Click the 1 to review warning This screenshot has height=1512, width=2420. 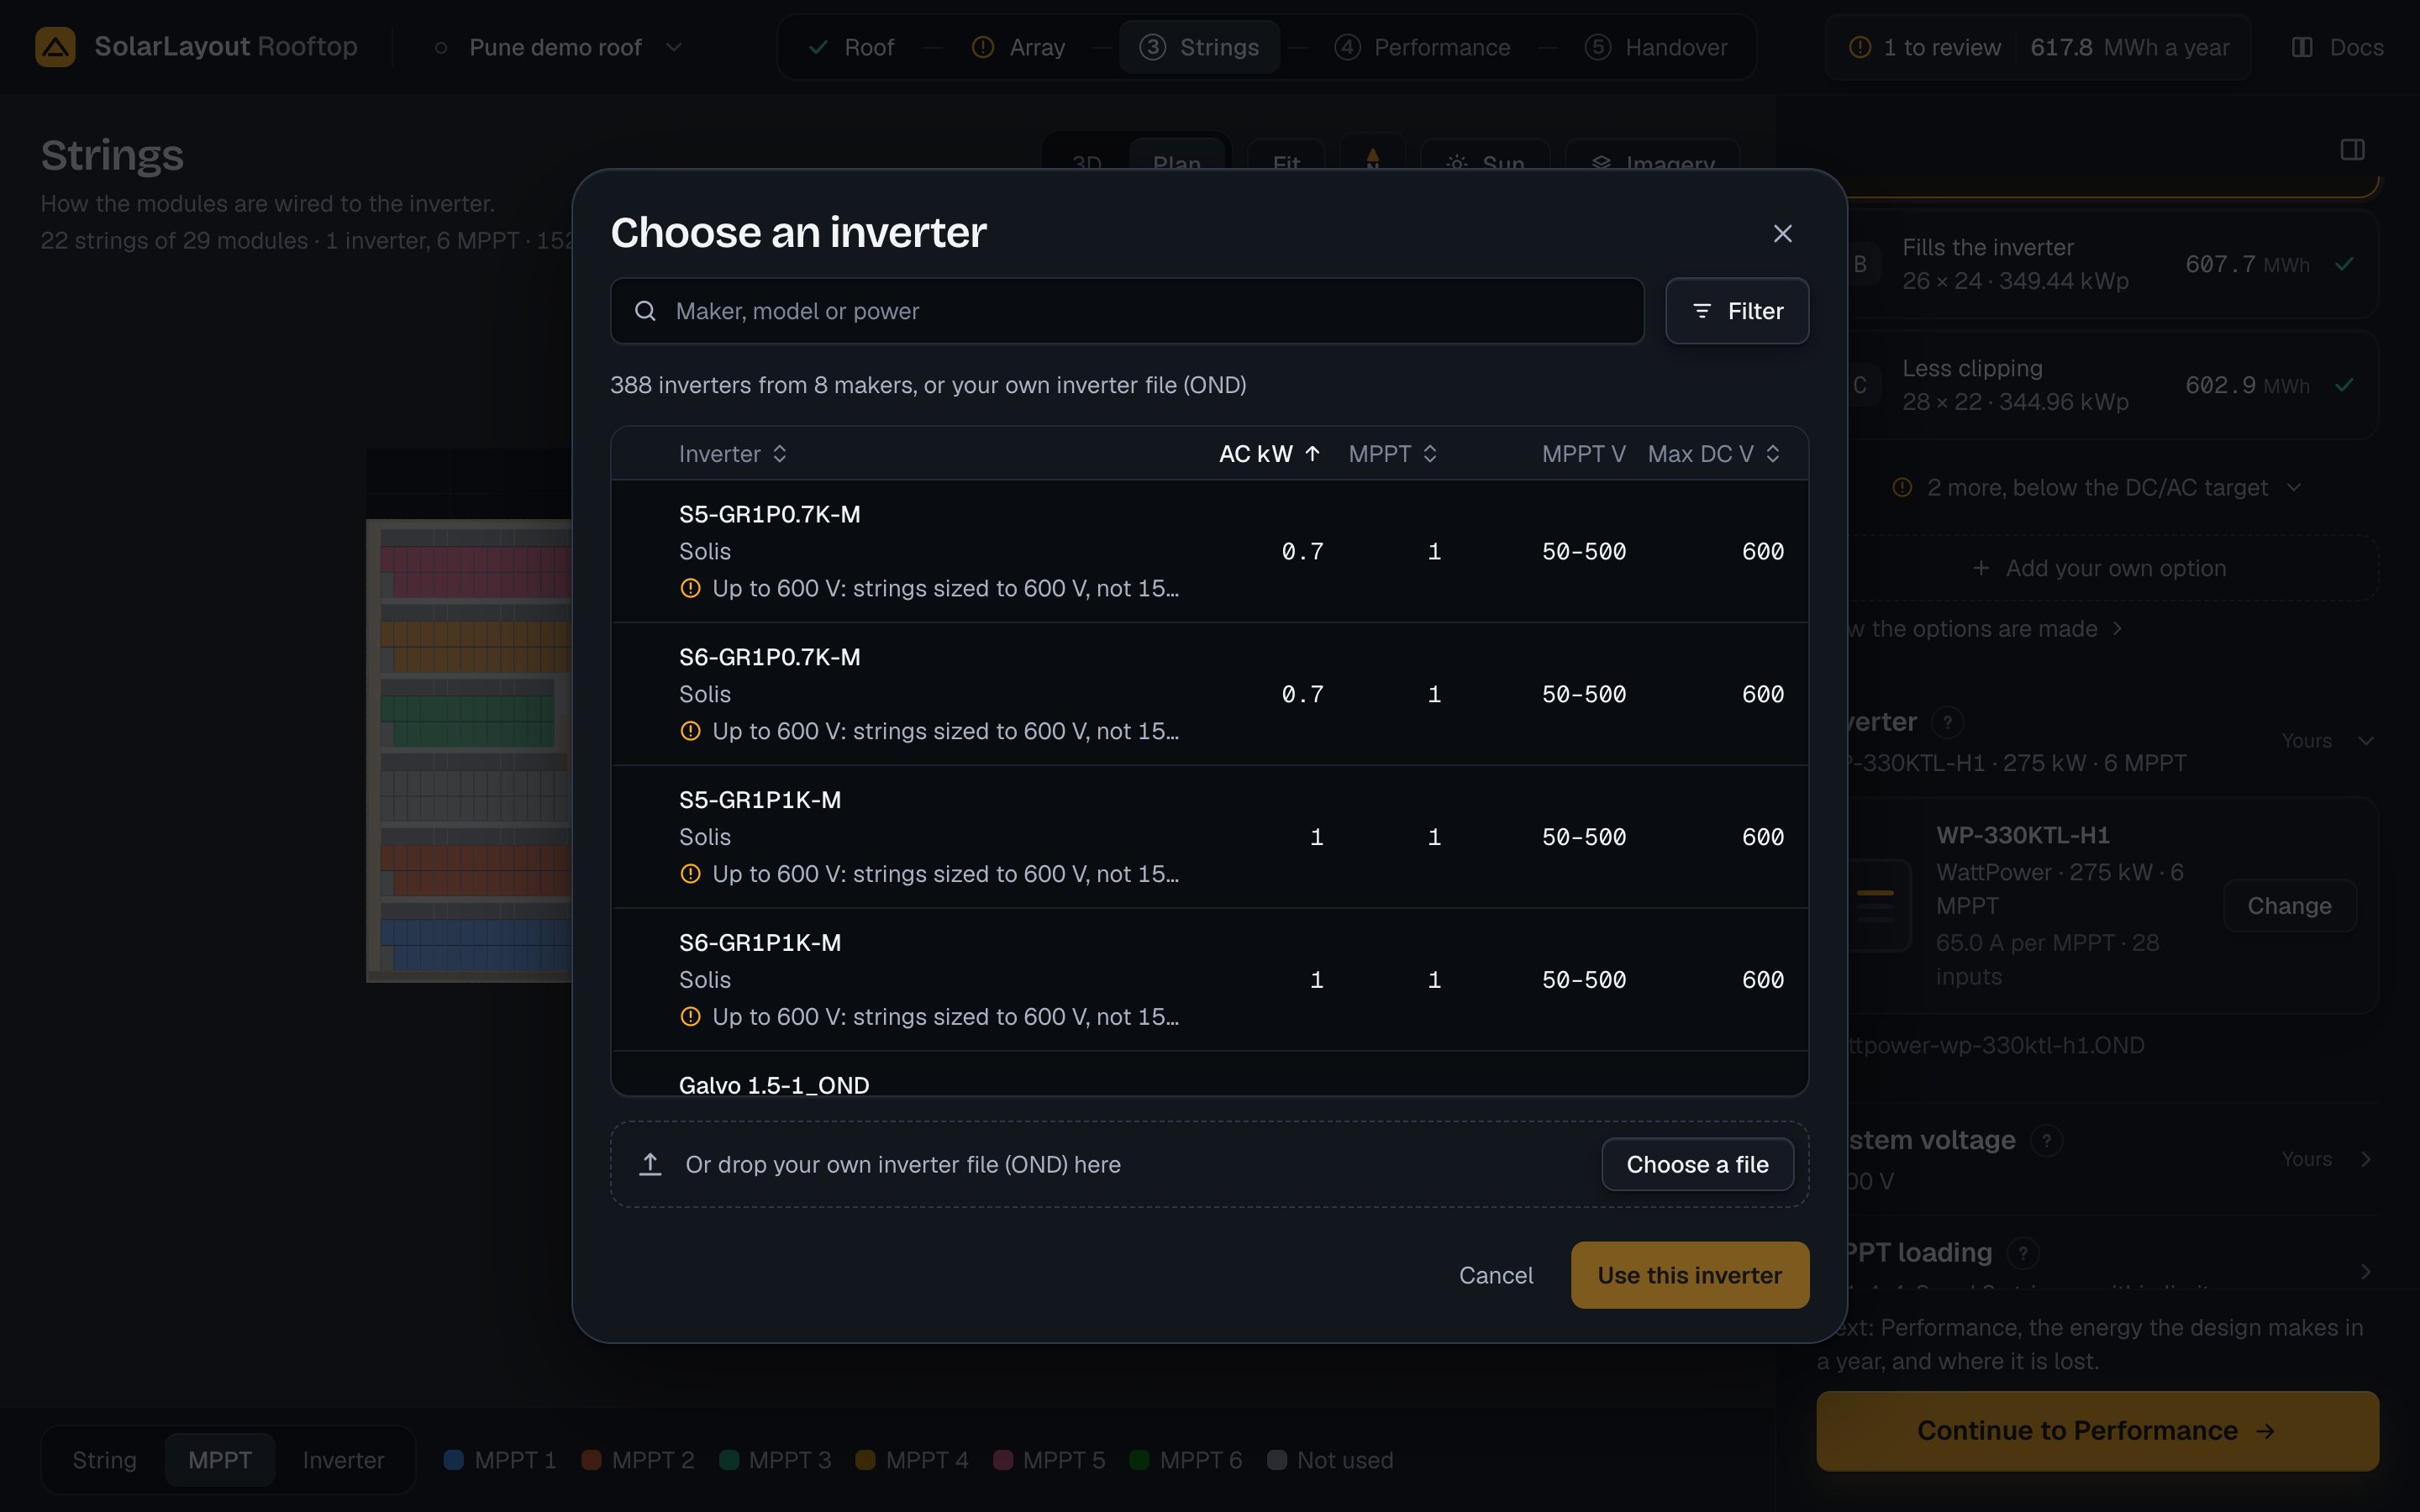click(x=1925, y=47)
